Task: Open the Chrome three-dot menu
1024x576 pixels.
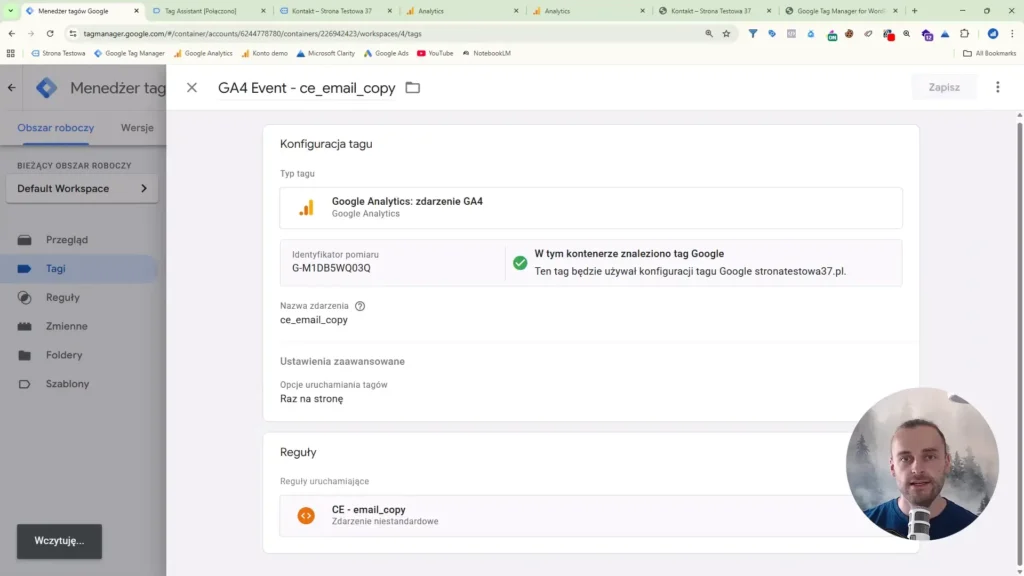Action: (1012, 33)
